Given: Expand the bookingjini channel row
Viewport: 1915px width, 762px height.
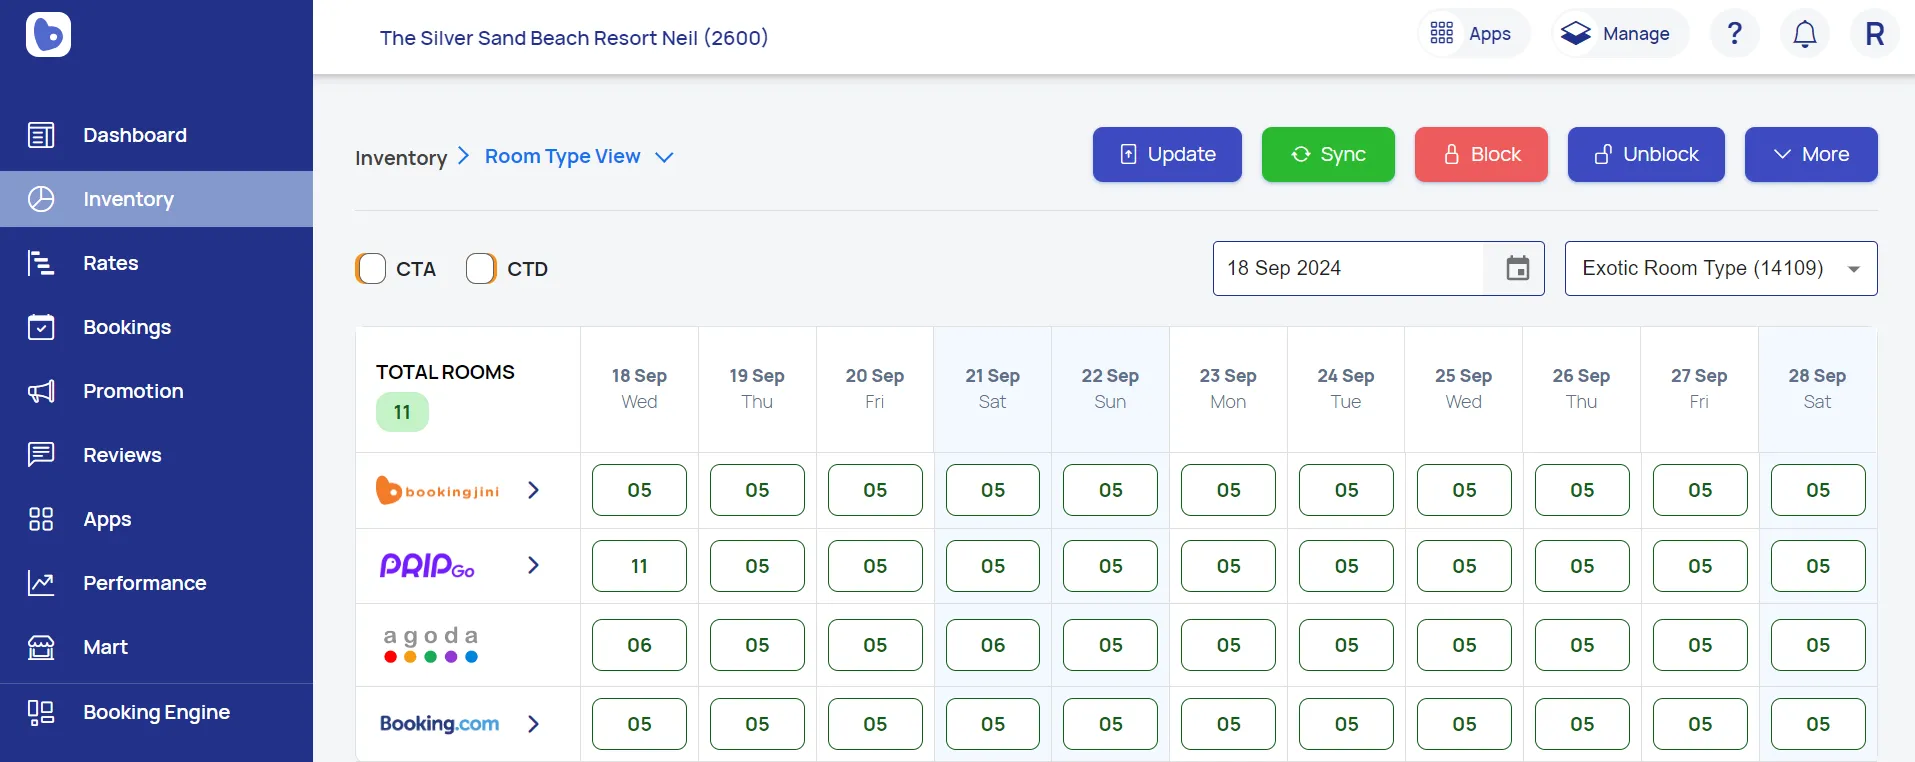Looking at the screenshot, I should coord(533,490).
